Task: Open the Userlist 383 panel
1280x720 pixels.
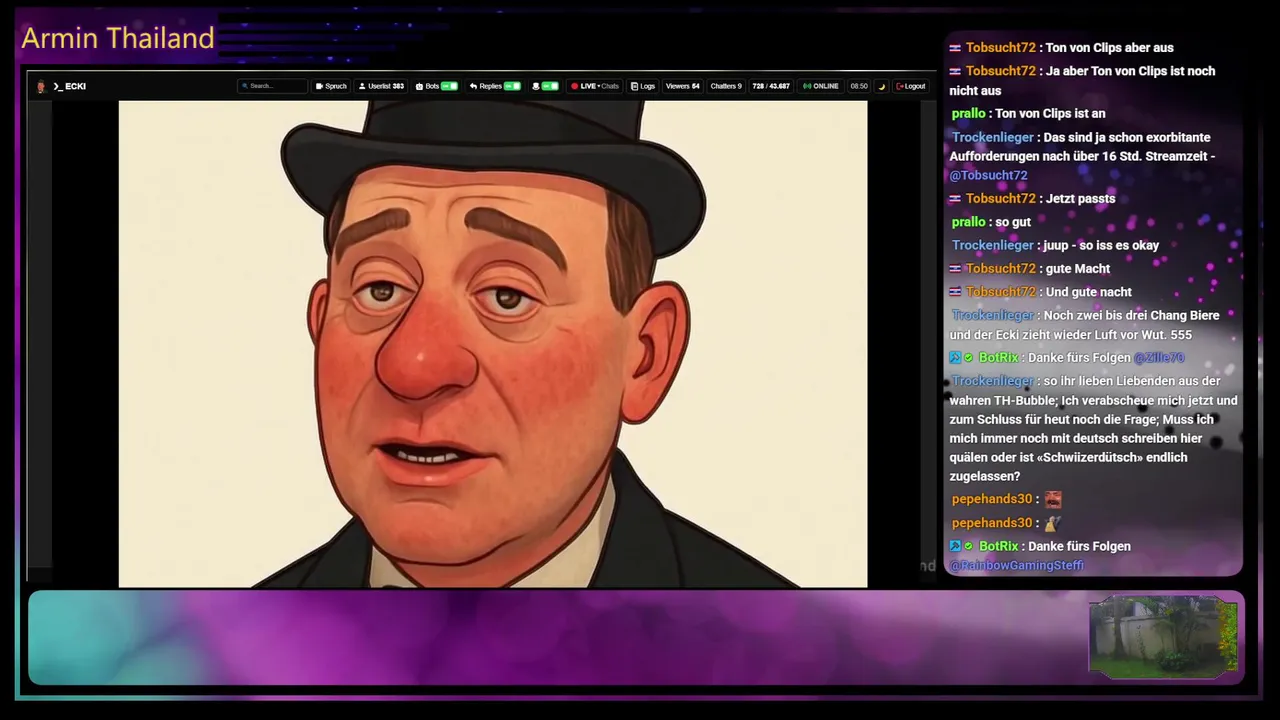Action: pos(381,86)
